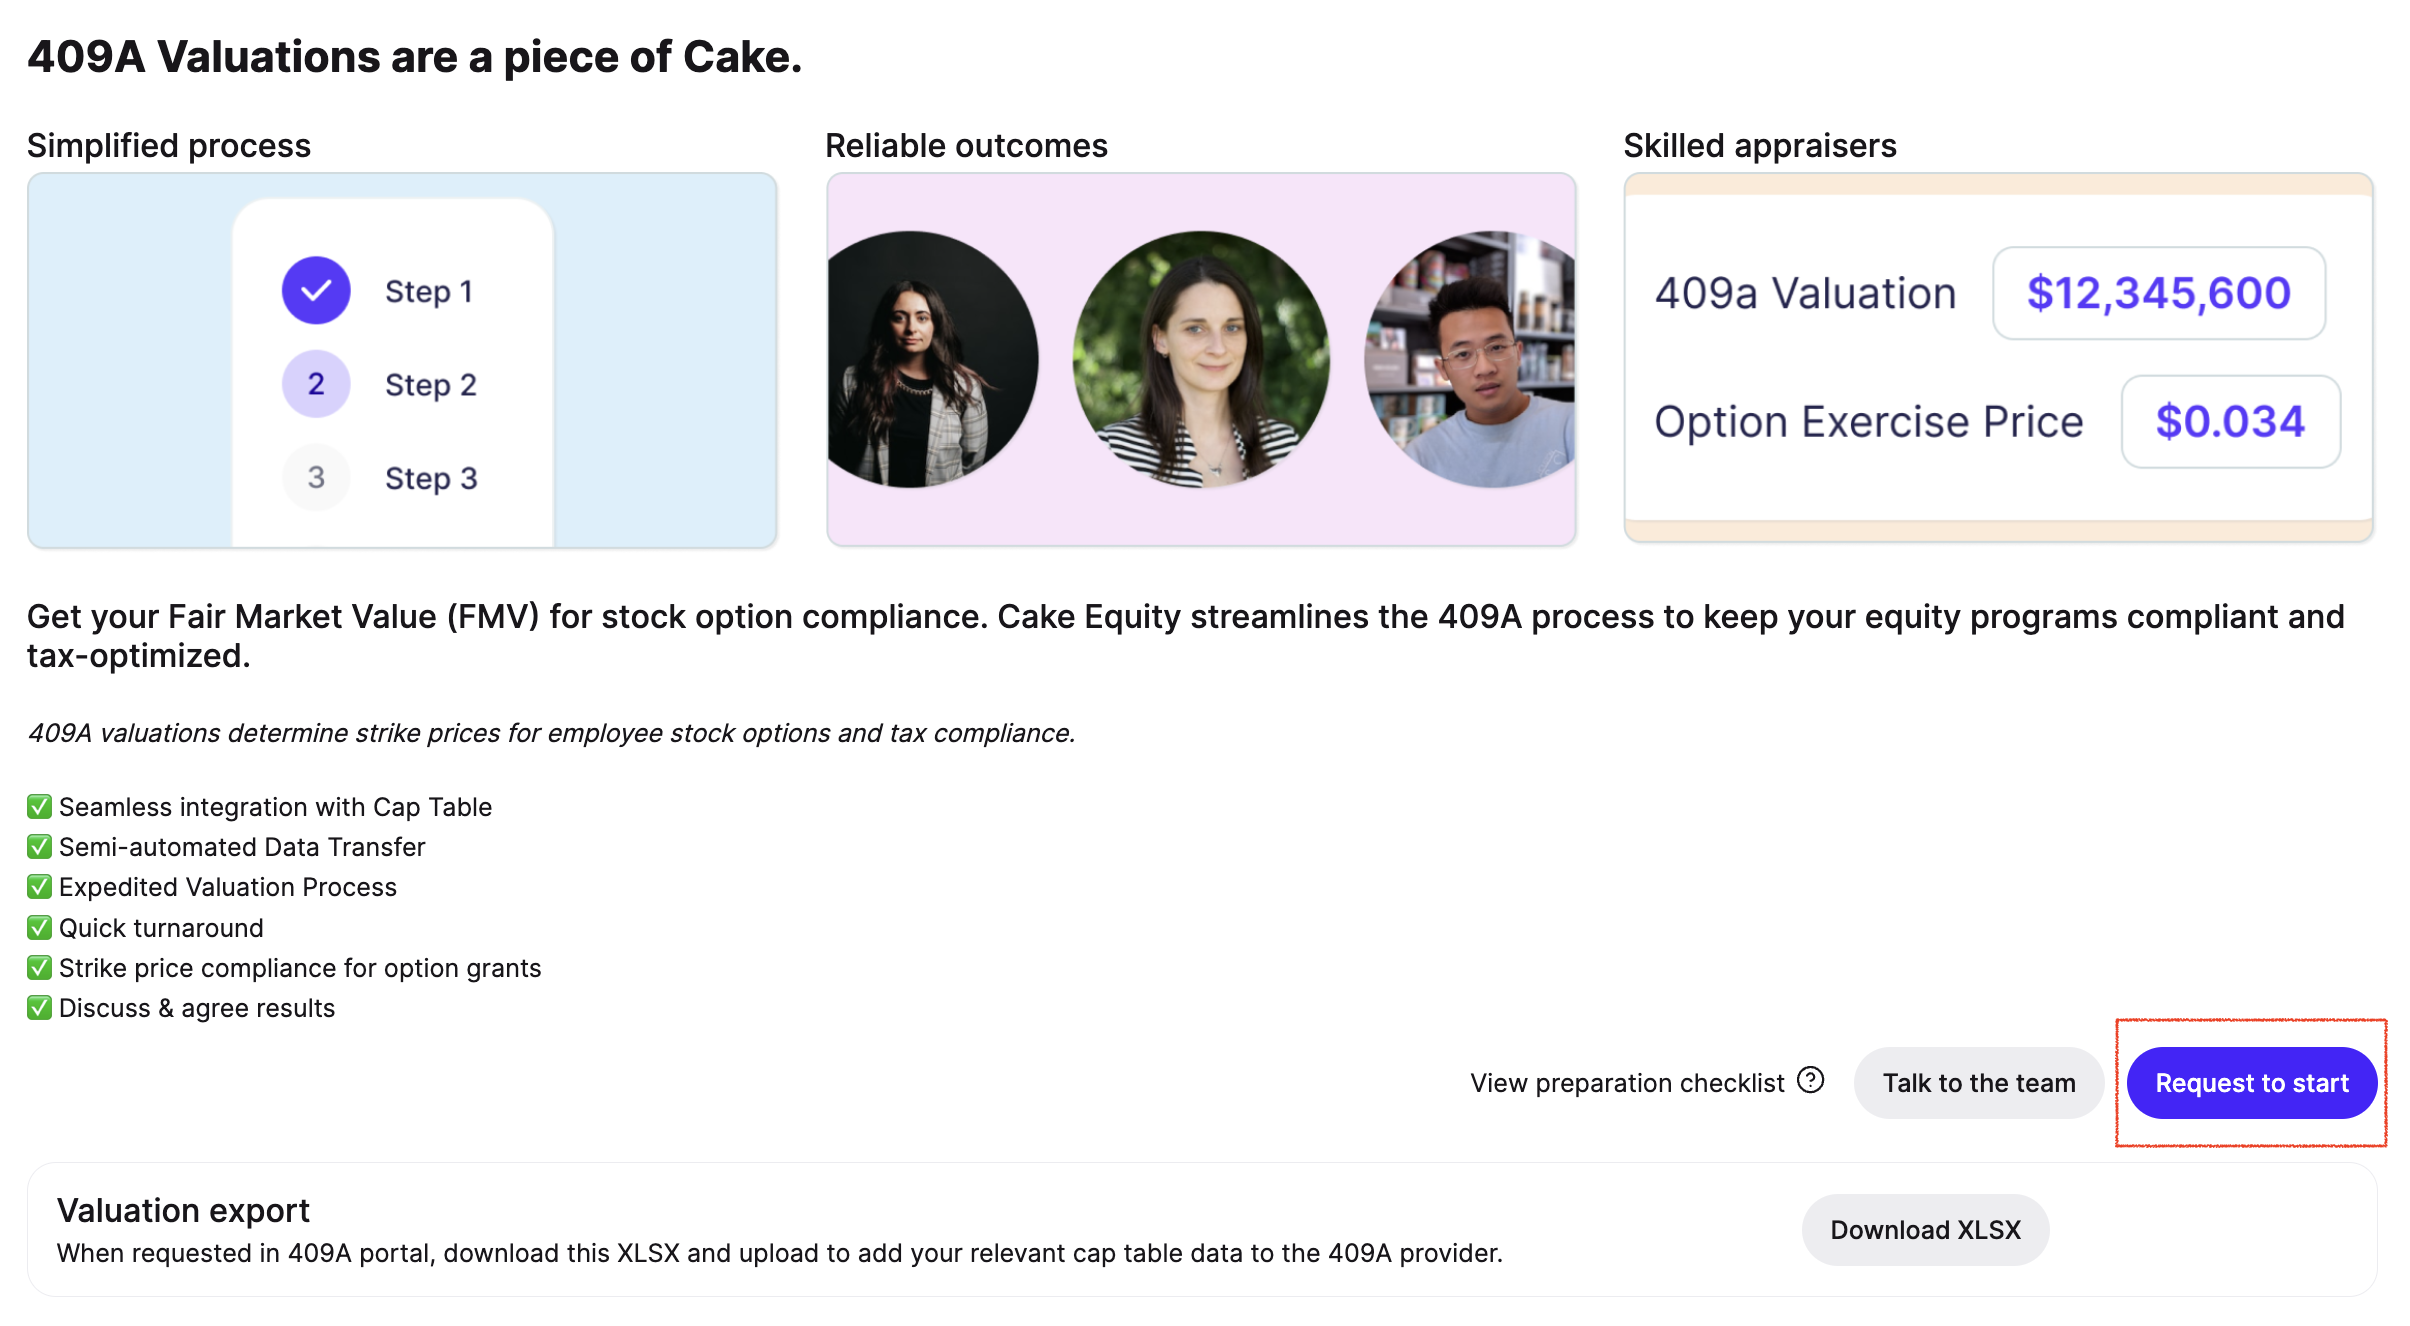Click the man with glasses photo
The height and width of the screenshot is (1326, 2410).
pyautogui.click(x=1470, y=359)
